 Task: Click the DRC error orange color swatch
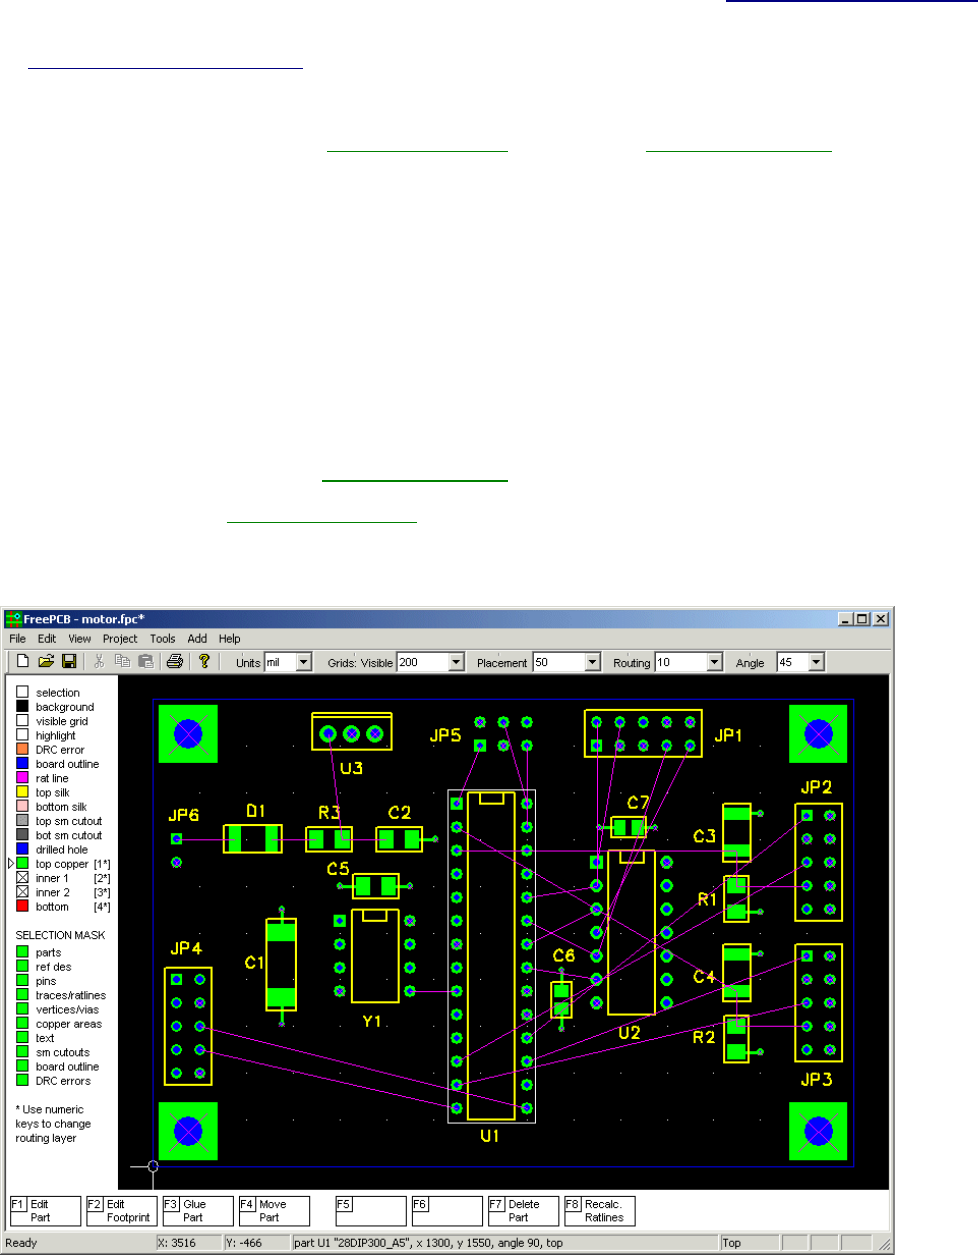tap(23, 749)
